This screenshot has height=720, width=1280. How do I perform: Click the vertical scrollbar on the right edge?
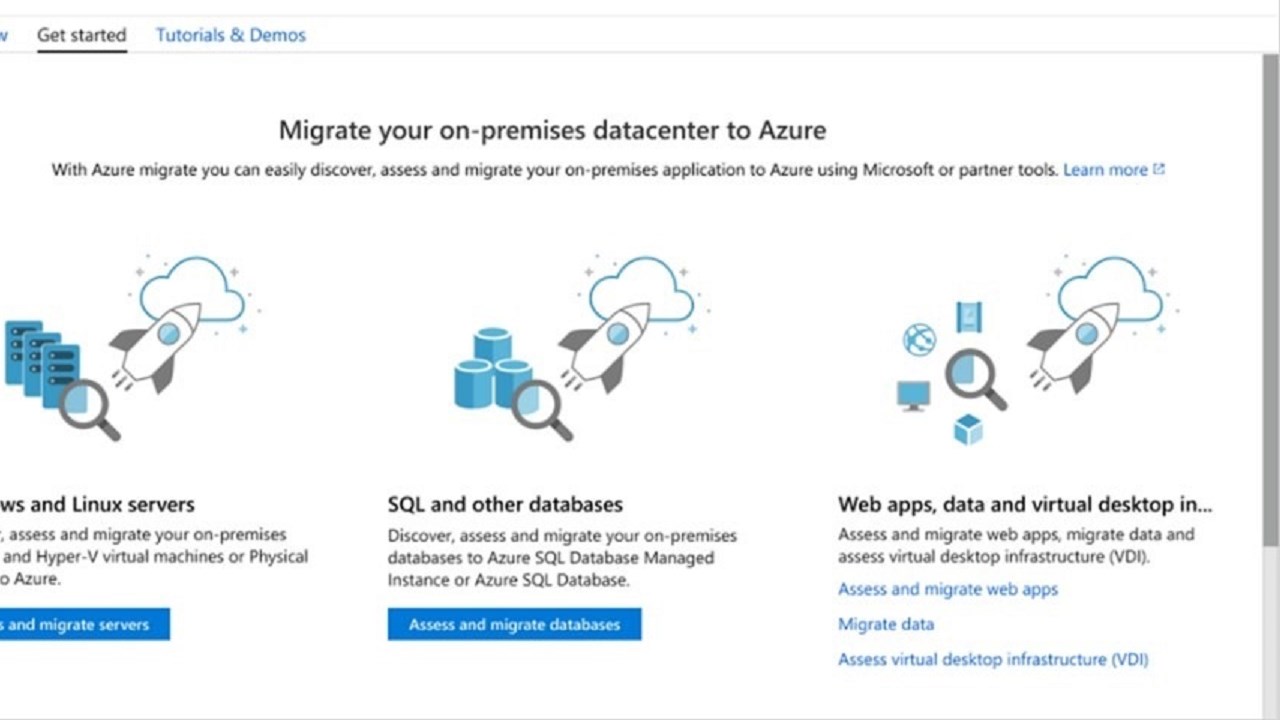[1270, 300]
